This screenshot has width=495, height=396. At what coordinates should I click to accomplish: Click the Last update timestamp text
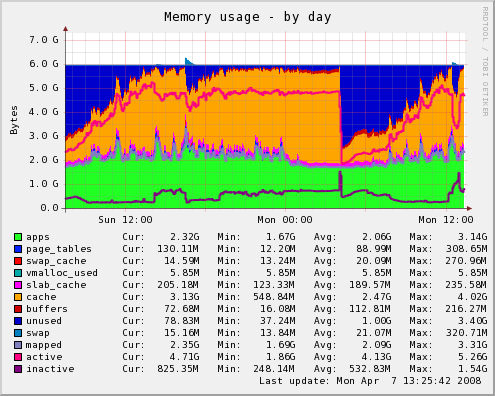click(x=370, y=381)
